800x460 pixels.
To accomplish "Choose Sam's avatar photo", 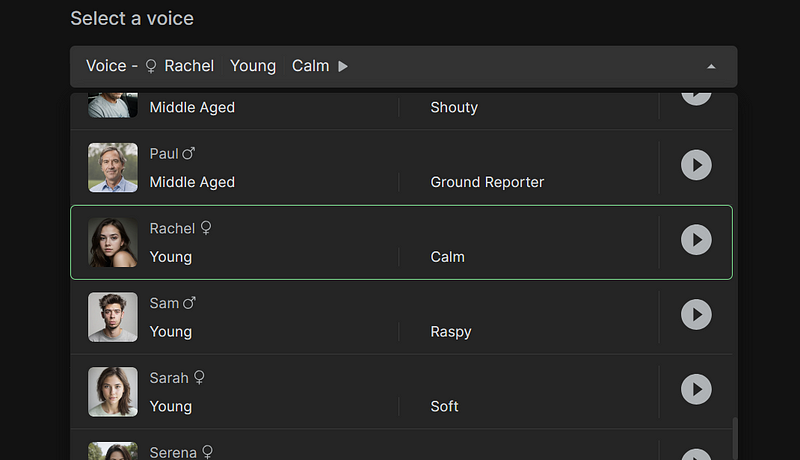I will [x=113, y=317].
